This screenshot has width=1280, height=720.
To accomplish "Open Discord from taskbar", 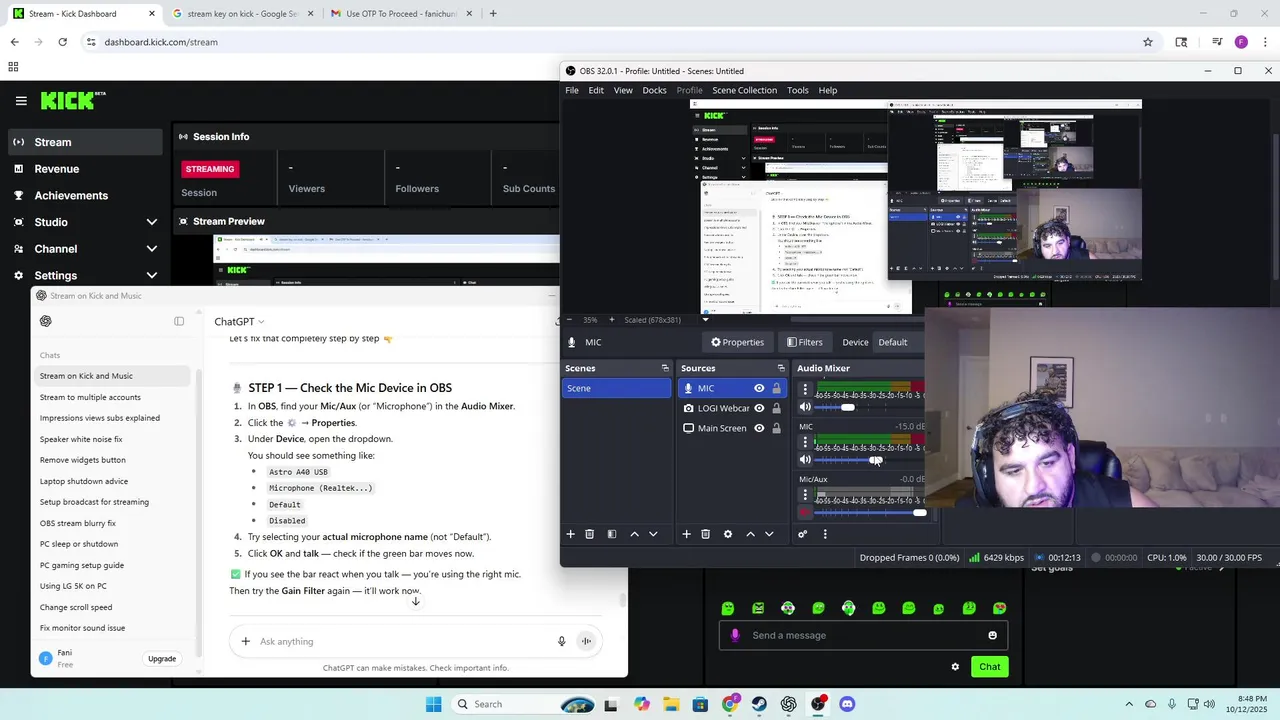I will 847,704.
